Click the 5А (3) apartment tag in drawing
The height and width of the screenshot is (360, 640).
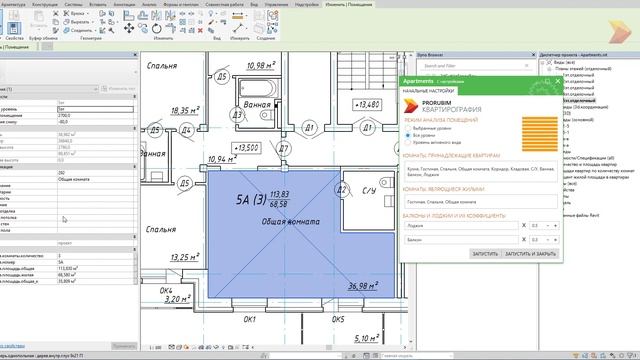[262, 200]
